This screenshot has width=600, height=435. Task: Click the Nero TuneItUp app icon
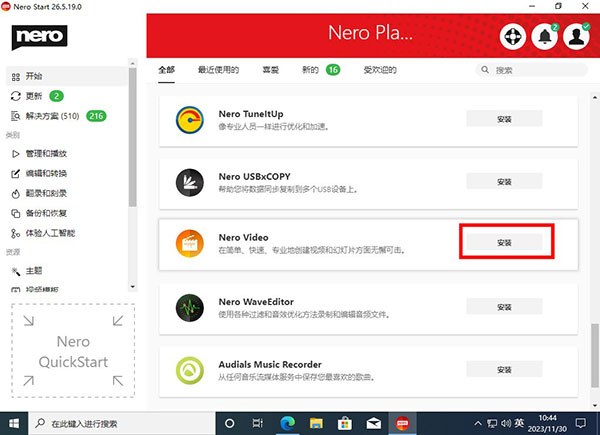point(190,120)
